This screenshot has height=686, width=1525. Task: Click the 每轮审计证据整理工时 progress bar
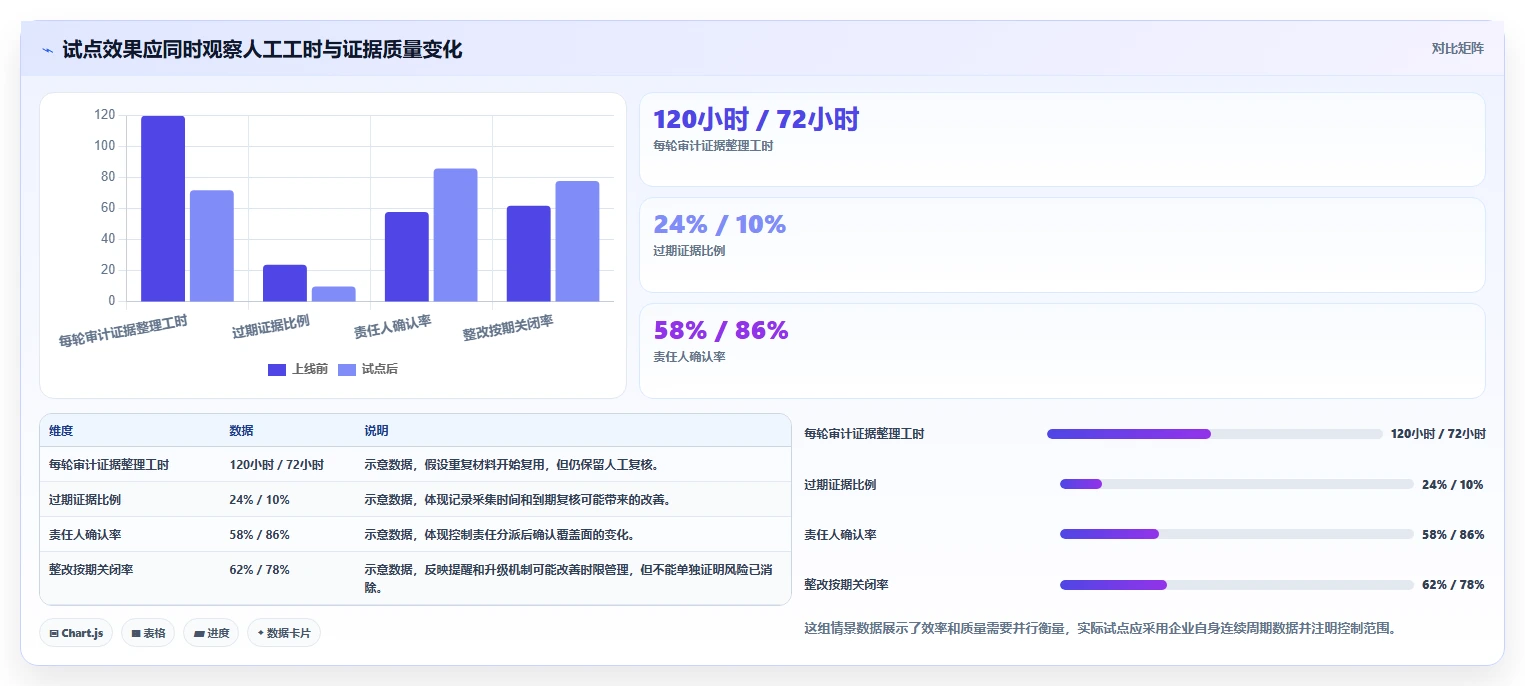click(x=1214, y=434)
